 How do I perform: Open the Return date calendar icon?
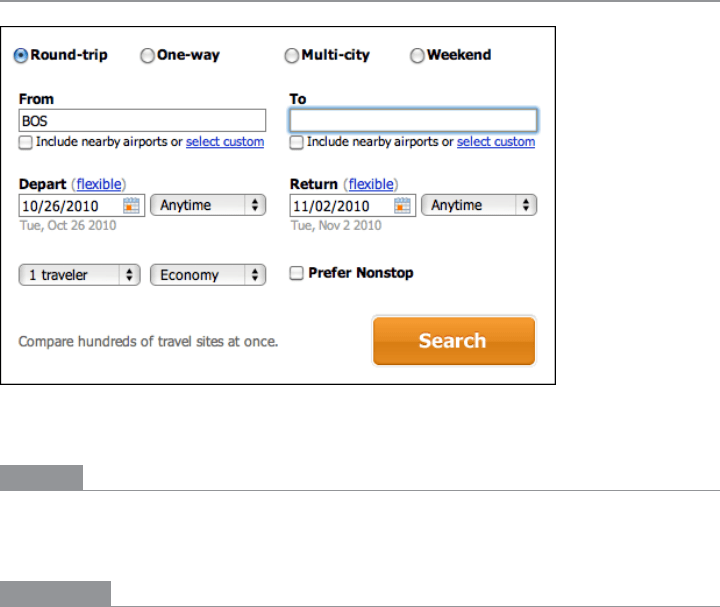tap(402, 205)
